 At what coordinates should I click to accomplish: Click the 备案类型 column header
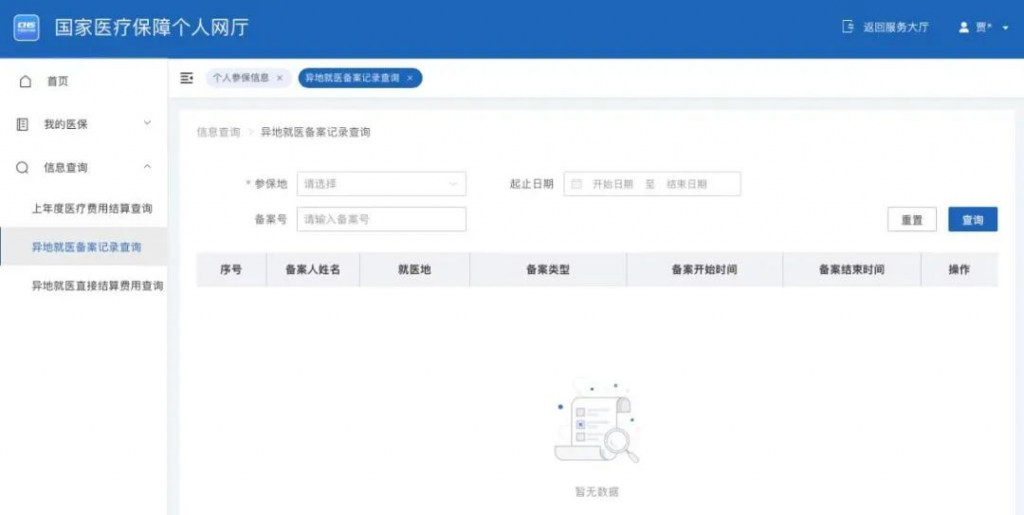[548, 269]
